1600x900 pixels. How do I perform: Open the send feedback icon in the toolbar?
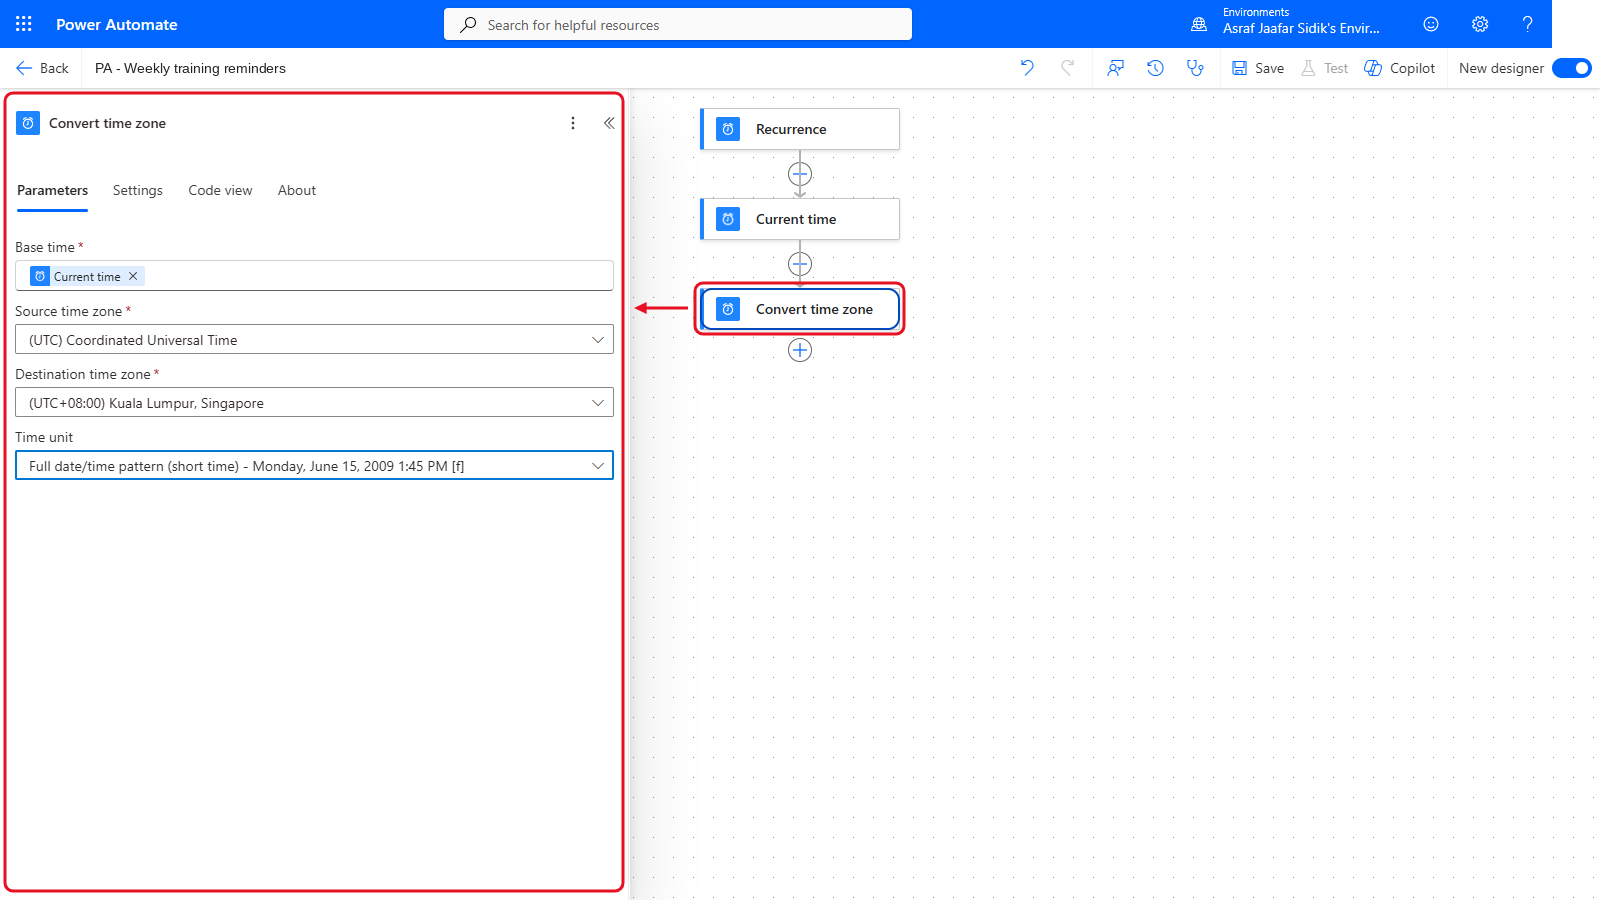point(1115,68)
